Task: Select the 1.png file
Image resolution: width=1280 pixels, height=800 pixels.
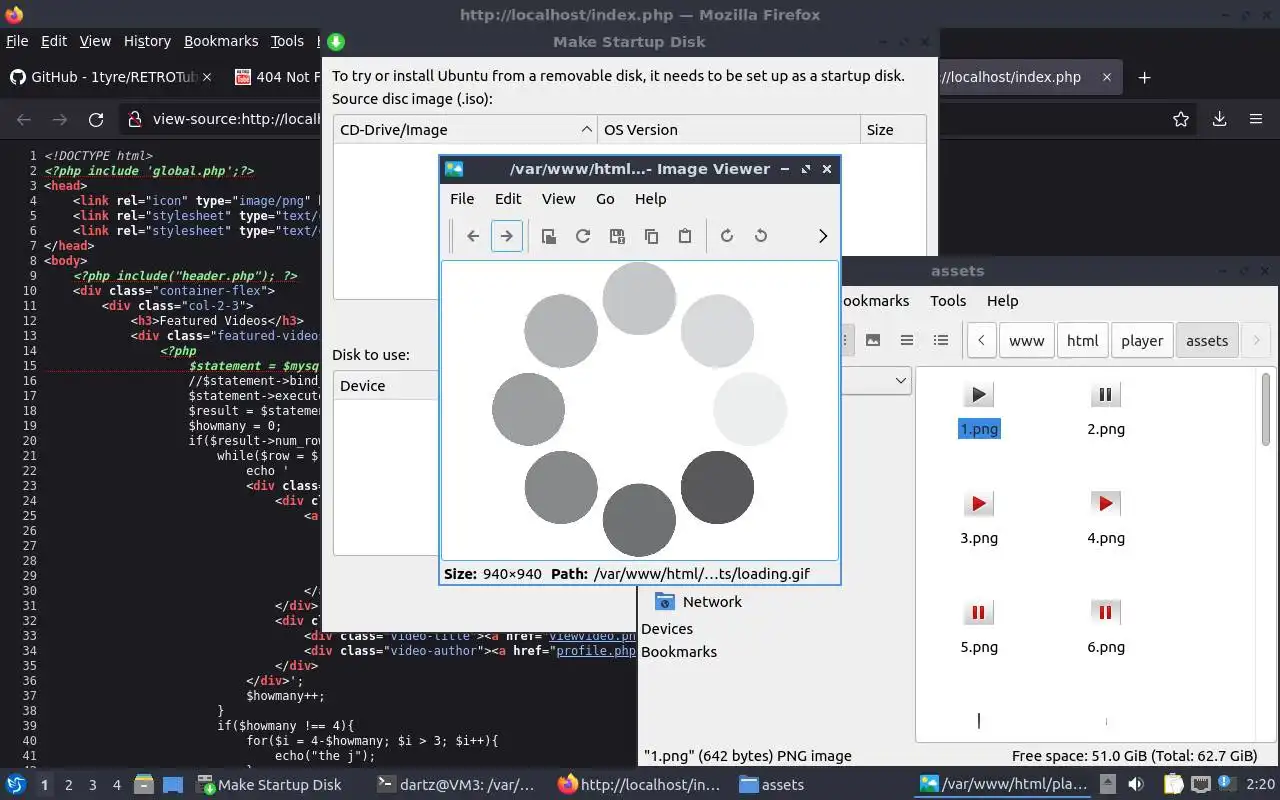Action: pos(979,409)
